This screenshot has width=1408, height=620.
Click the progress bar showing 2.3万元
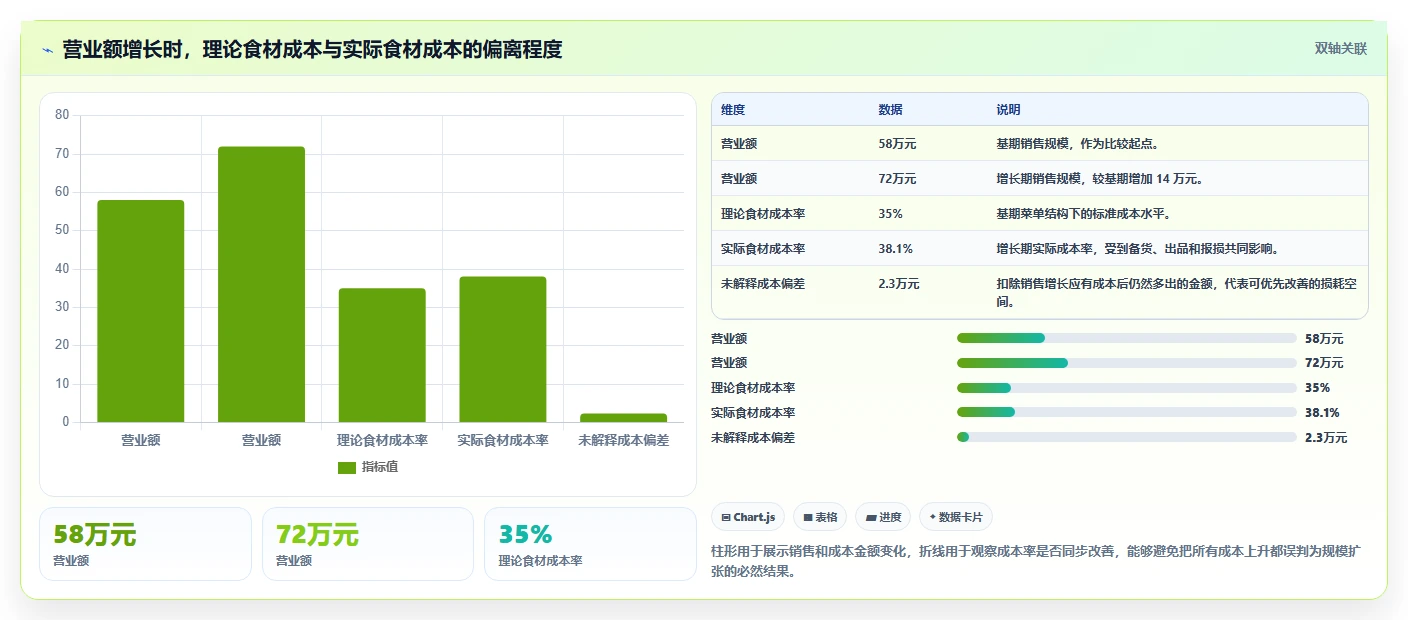click(x=1126, y=438)
